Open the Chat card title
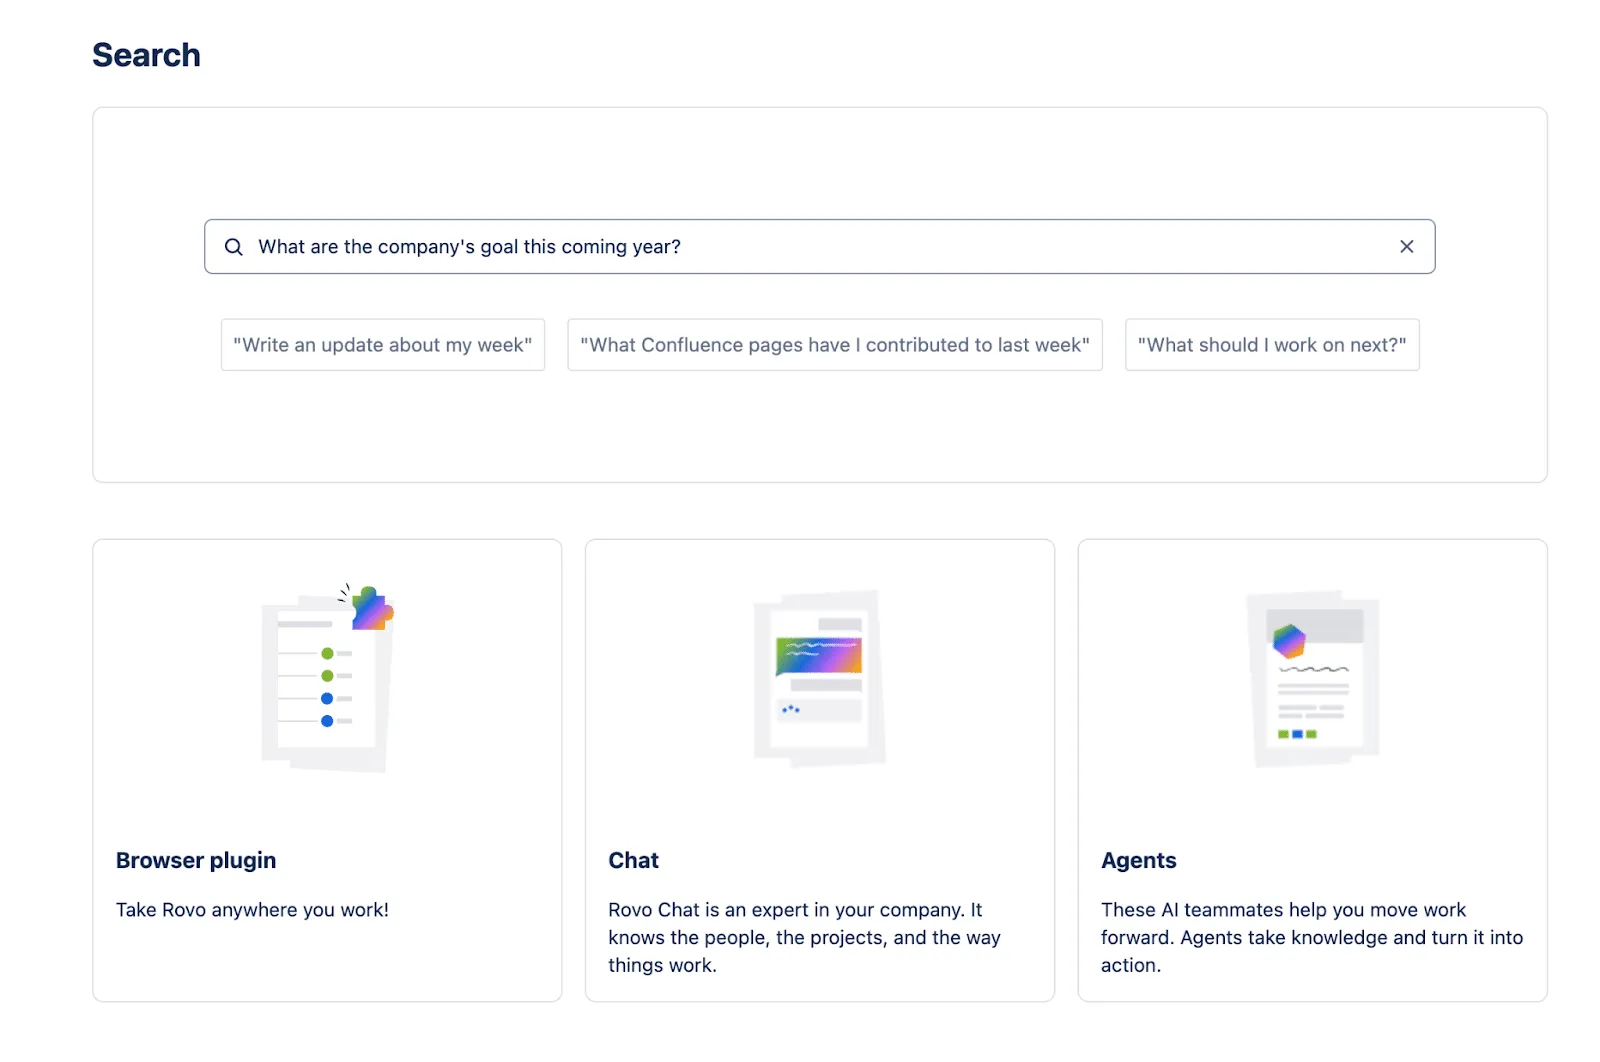The height and width of the screenshot is (1062, 1600). tap(634, 861)
